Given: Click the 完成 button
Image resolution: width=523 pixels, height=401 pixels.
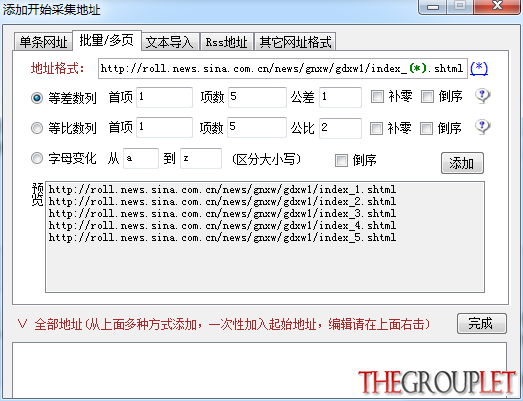Looking at the screenshot, I should (482, 323).
